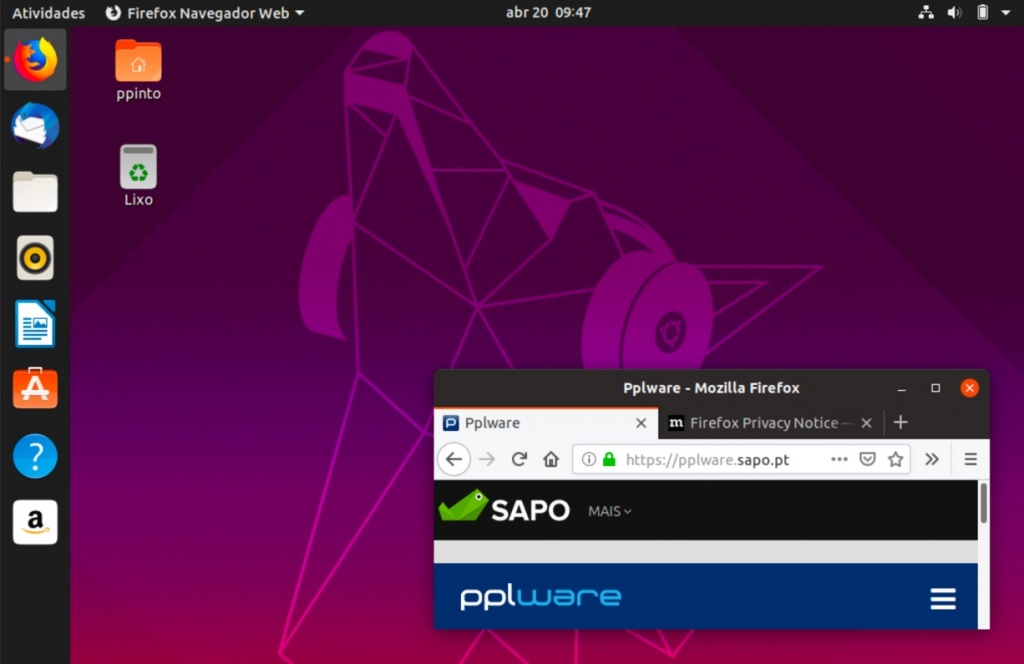Image resolution: width=1024 pixels, height=664 pixels.
Task: Open the Files manager in the dock
Action: (x=35, y=192)
